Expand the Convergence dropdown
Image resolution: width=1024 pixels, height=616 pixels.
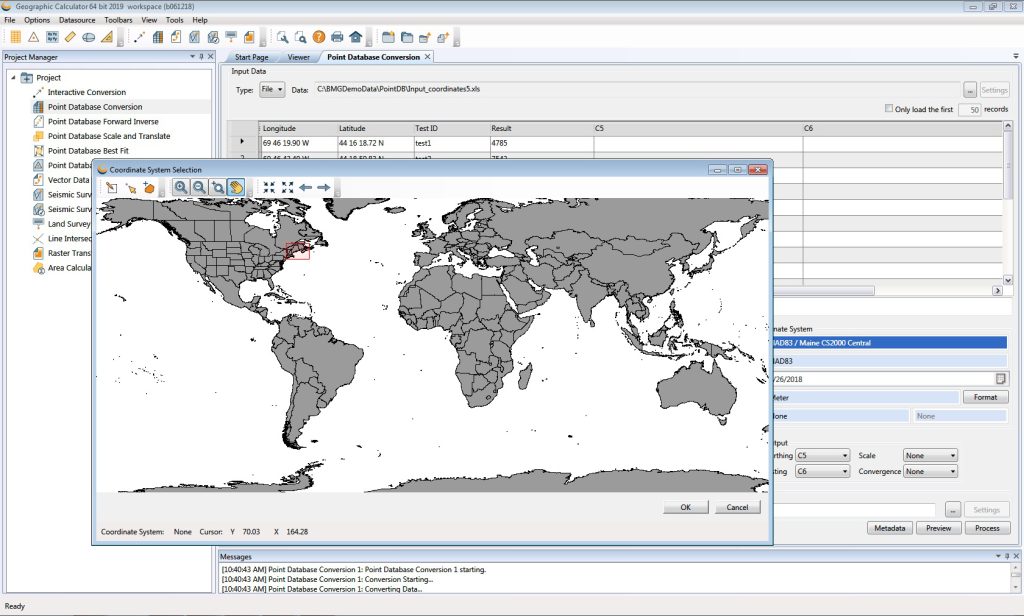(930, 471)
